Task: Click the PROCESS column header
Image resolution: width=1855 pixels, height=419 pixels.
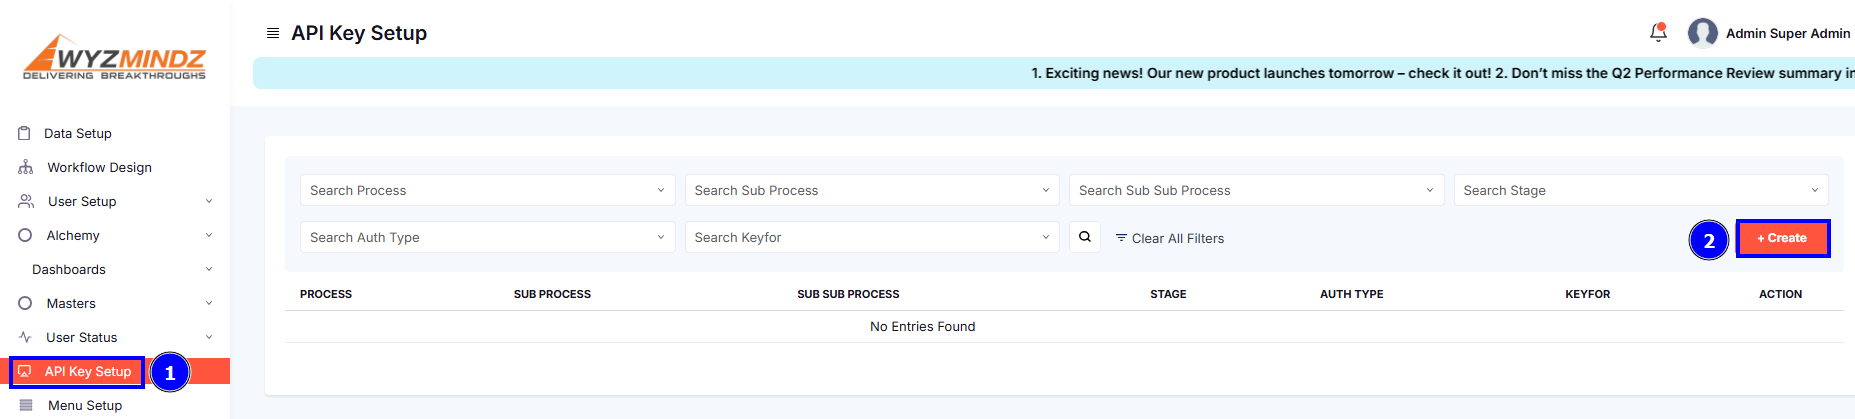Action: tap(326, 294)
